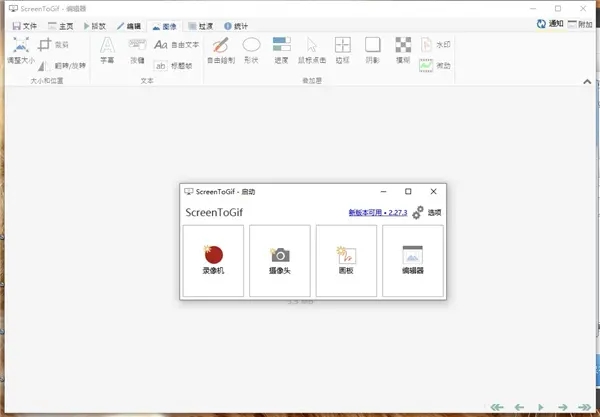Open the 统计 statistics tab
Viewport: 600px width, 417px height.
click(x=236, y=25)
